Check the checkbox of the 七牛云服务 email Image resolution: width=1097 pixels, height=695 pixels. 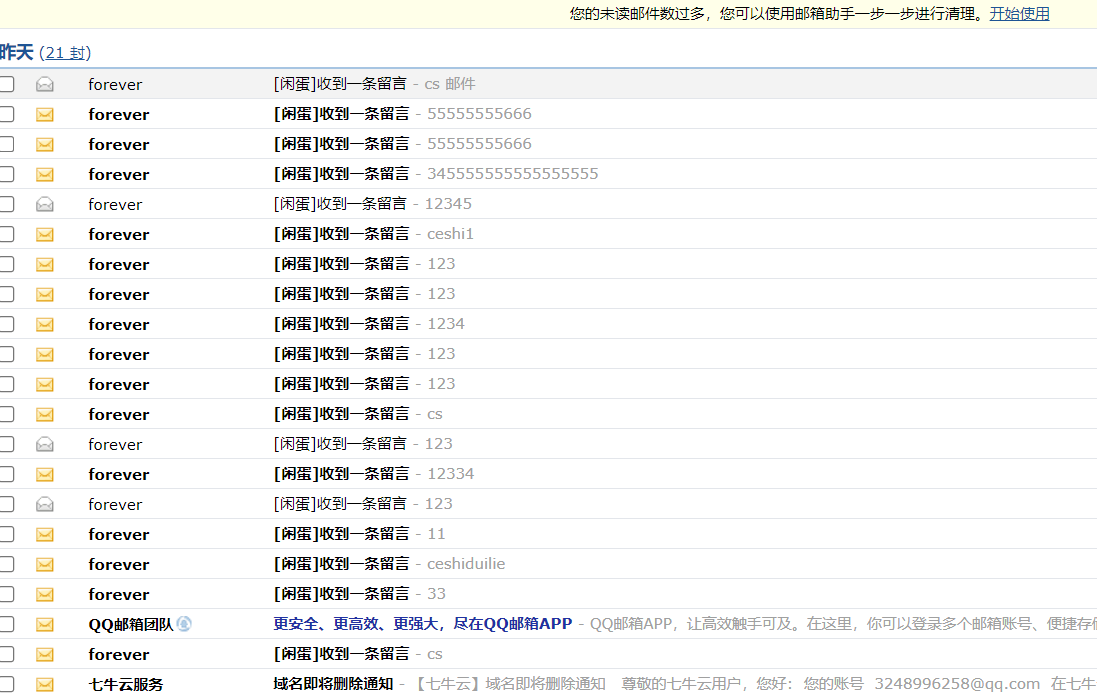point(6,684)
